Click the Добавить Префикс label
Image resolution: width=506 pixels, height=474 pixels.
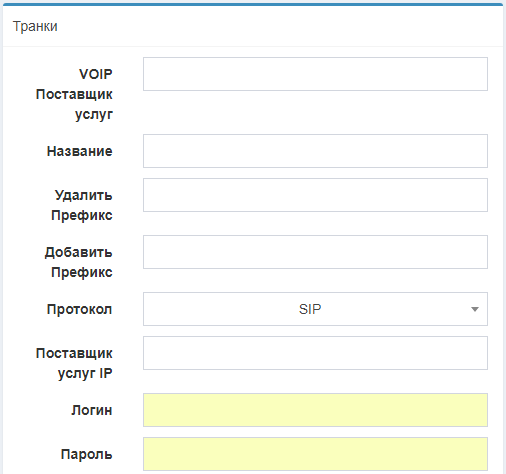79,262
